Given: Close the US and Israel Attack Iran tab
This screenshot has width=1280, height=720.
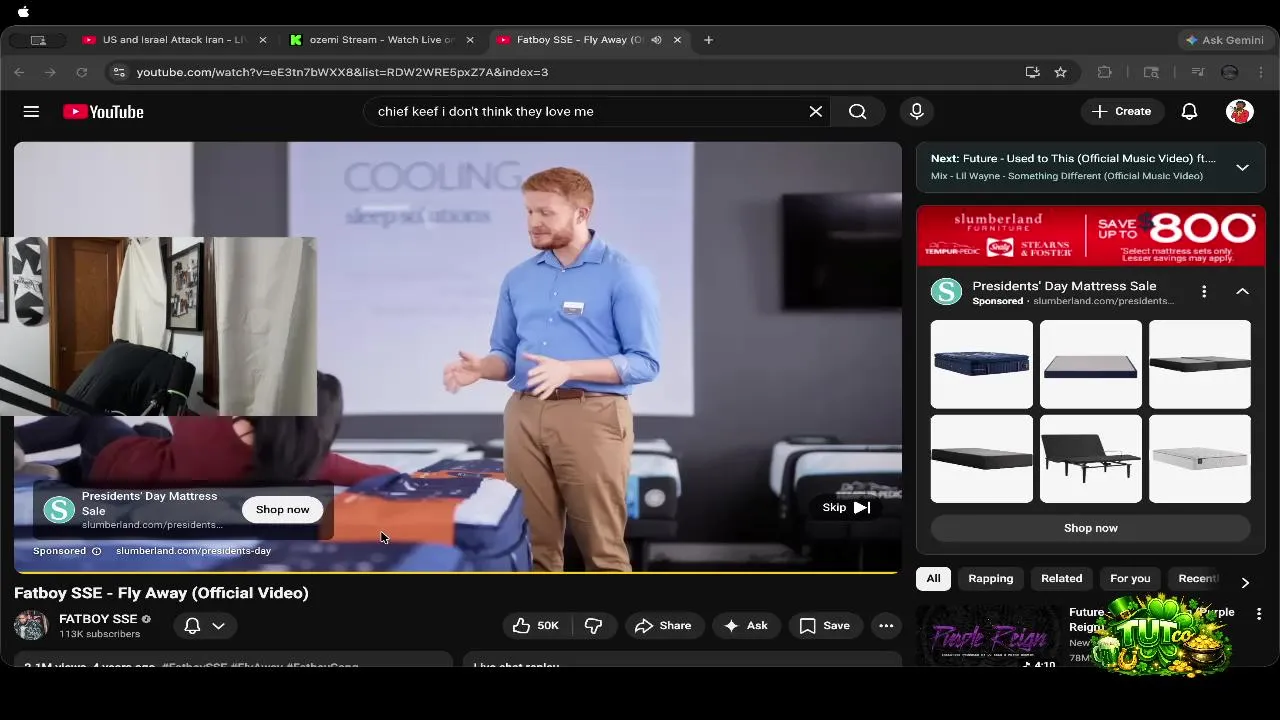Looking at the screenshot, I should (263, 40).
